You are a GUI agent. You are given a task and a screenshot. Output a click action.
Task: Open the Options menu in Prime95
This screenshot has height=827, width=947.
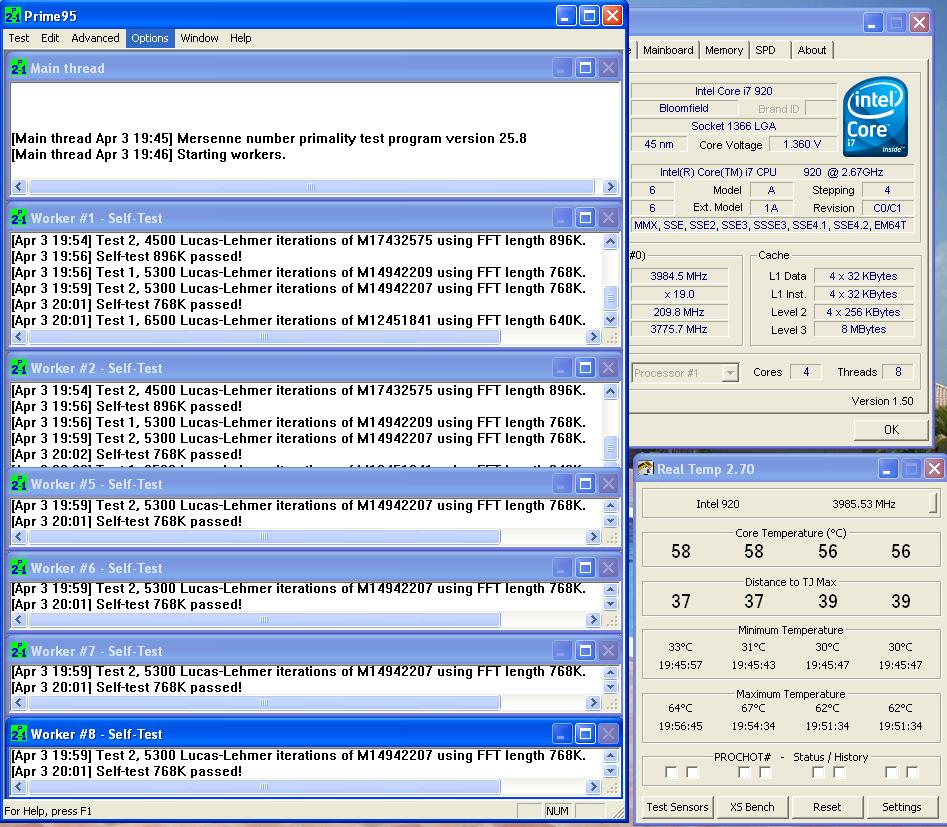(x=150, y=38)
